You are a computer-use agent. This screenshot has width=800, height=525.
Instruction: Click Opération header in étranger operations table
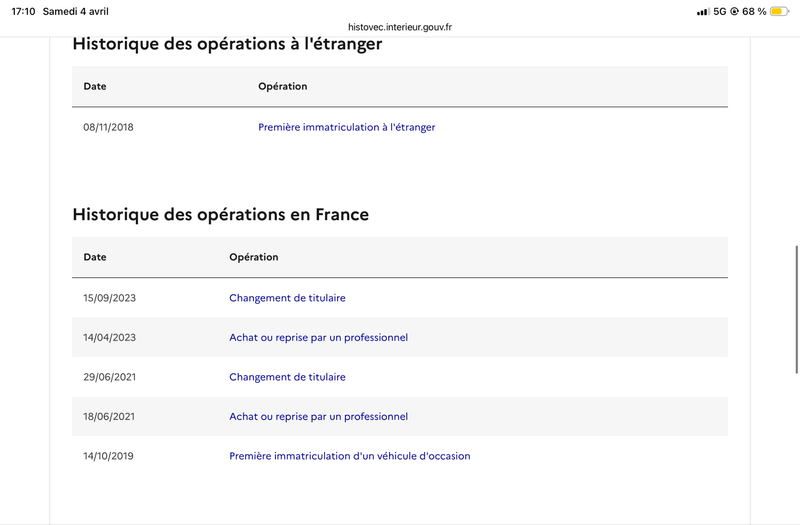[x=283, y=86]
